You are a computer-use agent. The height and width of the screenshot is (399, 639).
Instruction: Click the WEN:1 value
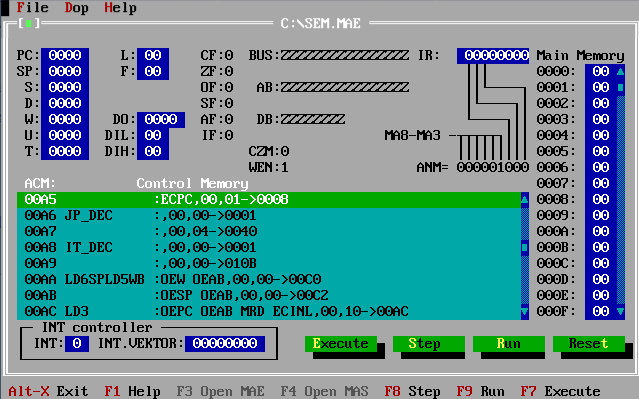(x=269, y=167)
